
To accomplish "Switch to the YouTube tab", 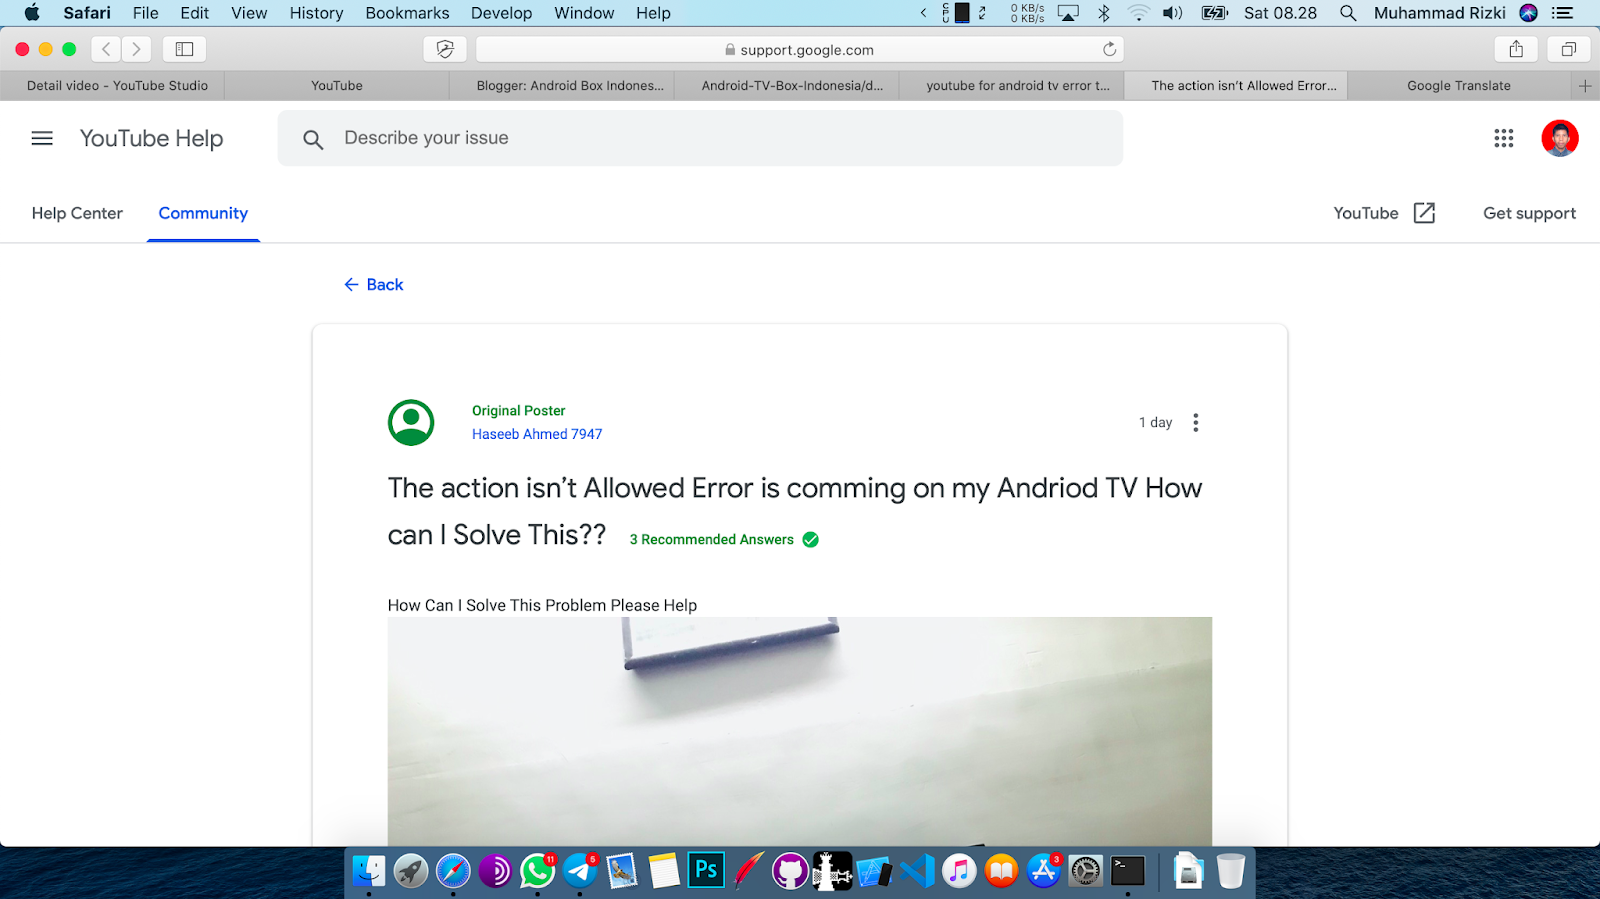I will (x=337, y=86).
